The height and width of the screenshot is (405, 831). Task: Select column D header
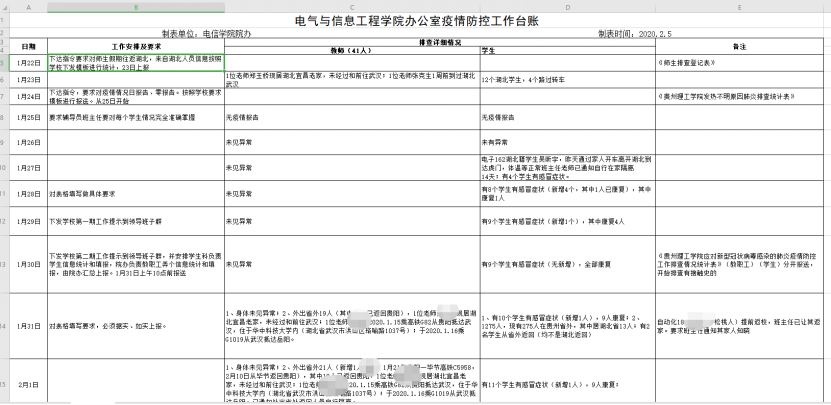566,6
